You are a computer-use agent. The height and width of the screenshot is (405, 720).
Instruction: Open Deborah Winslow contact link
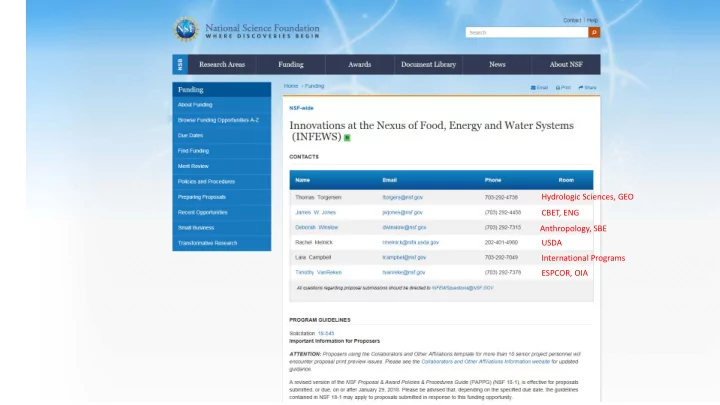click(316, 227)
